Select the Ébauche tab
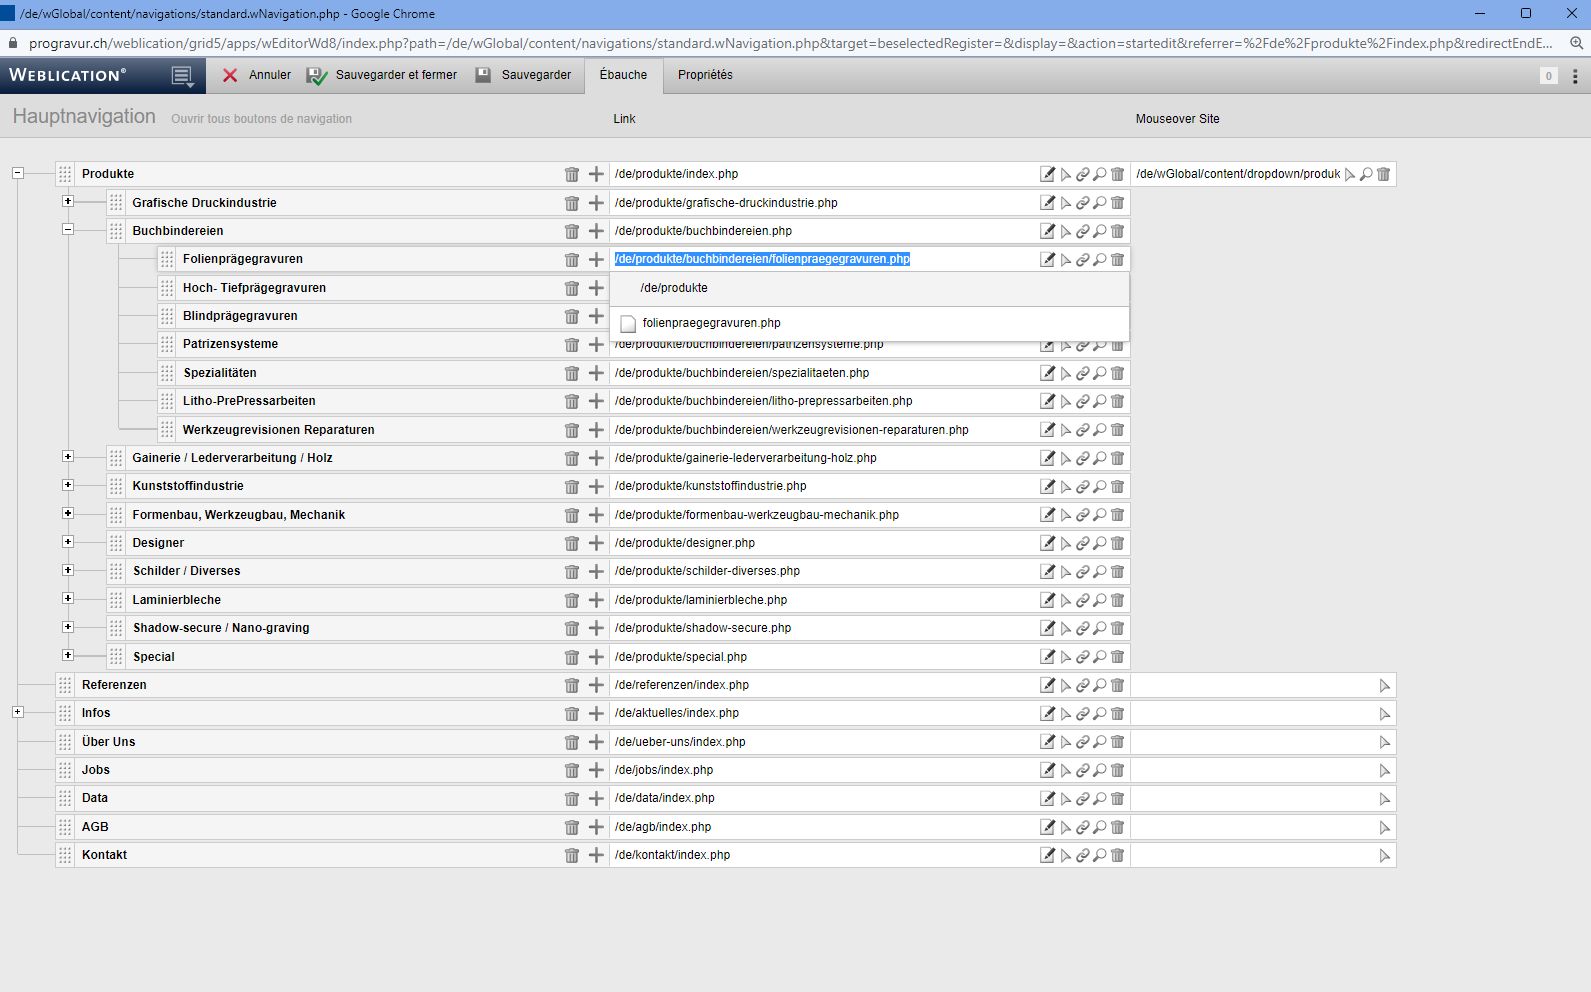1591x992 pixels. click(x=623, y=75)
